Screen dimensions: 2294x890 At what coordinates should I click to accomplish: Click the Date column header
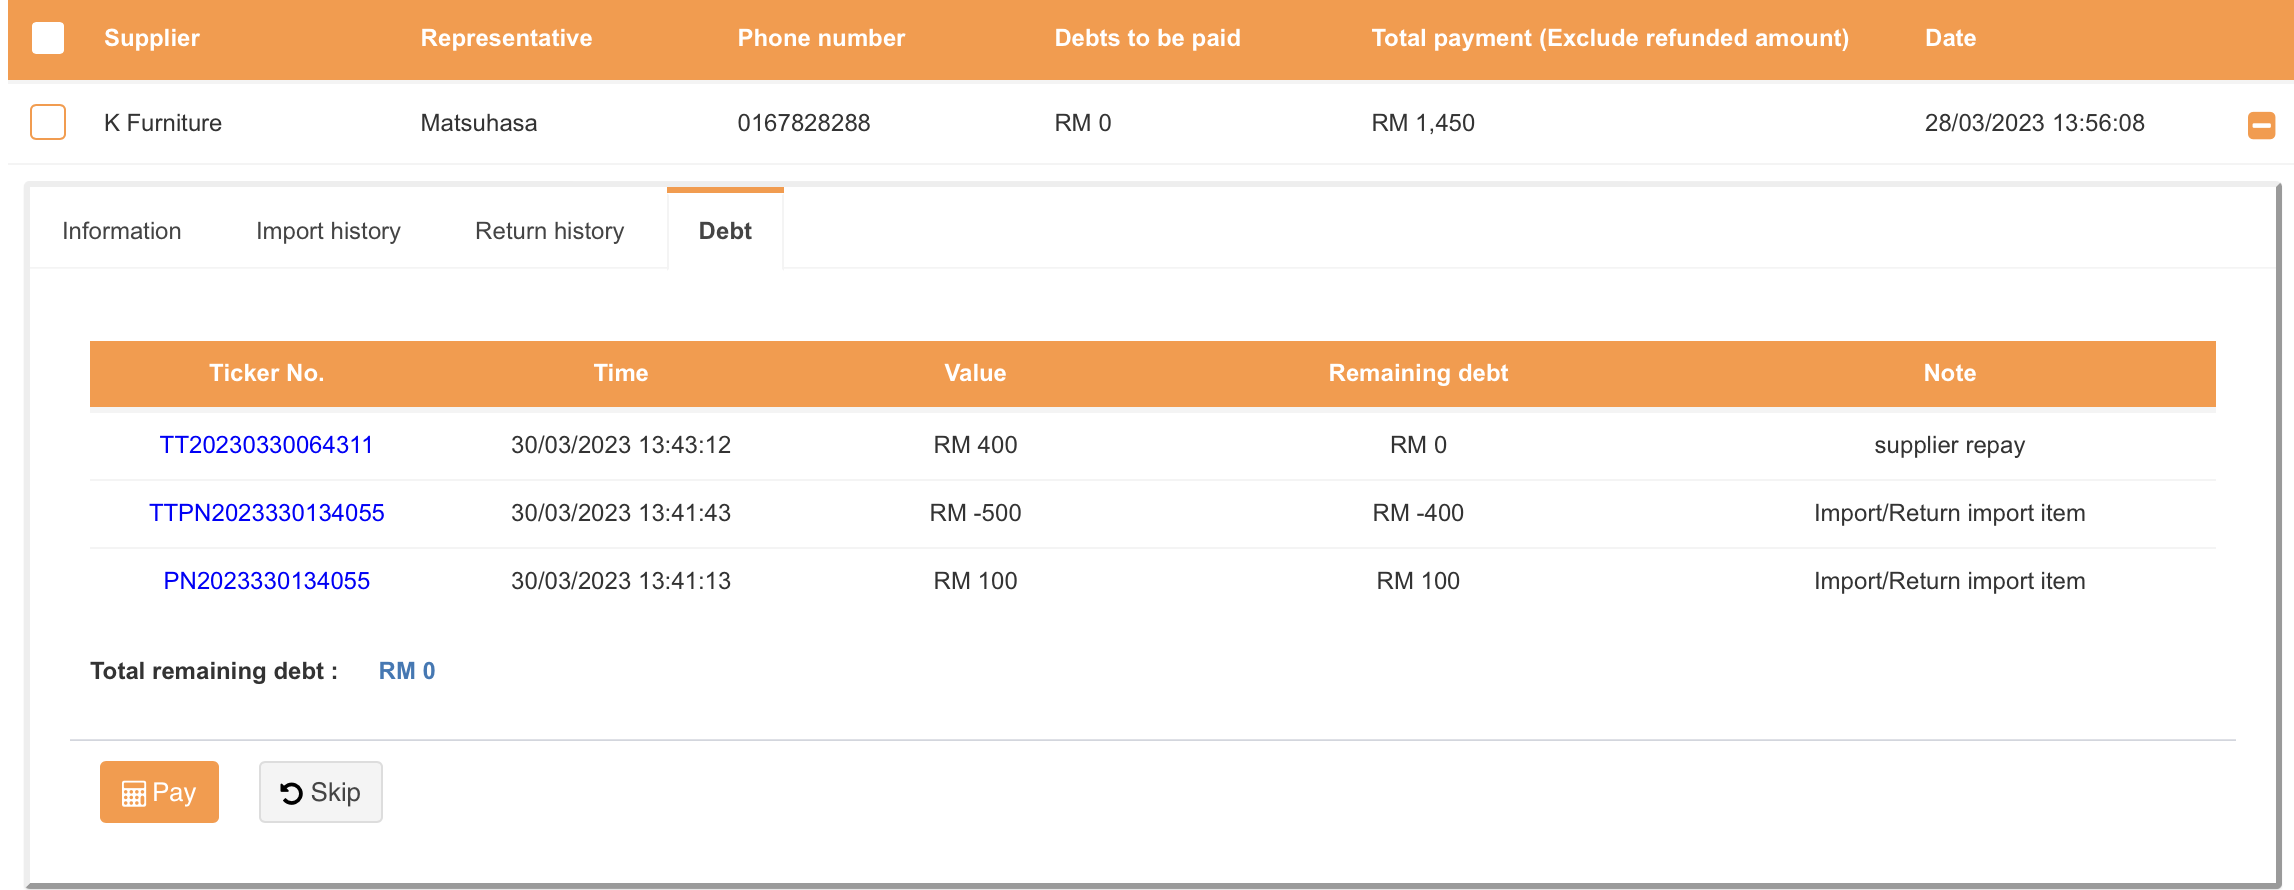pyautogui.click(x=1950, y=38)
